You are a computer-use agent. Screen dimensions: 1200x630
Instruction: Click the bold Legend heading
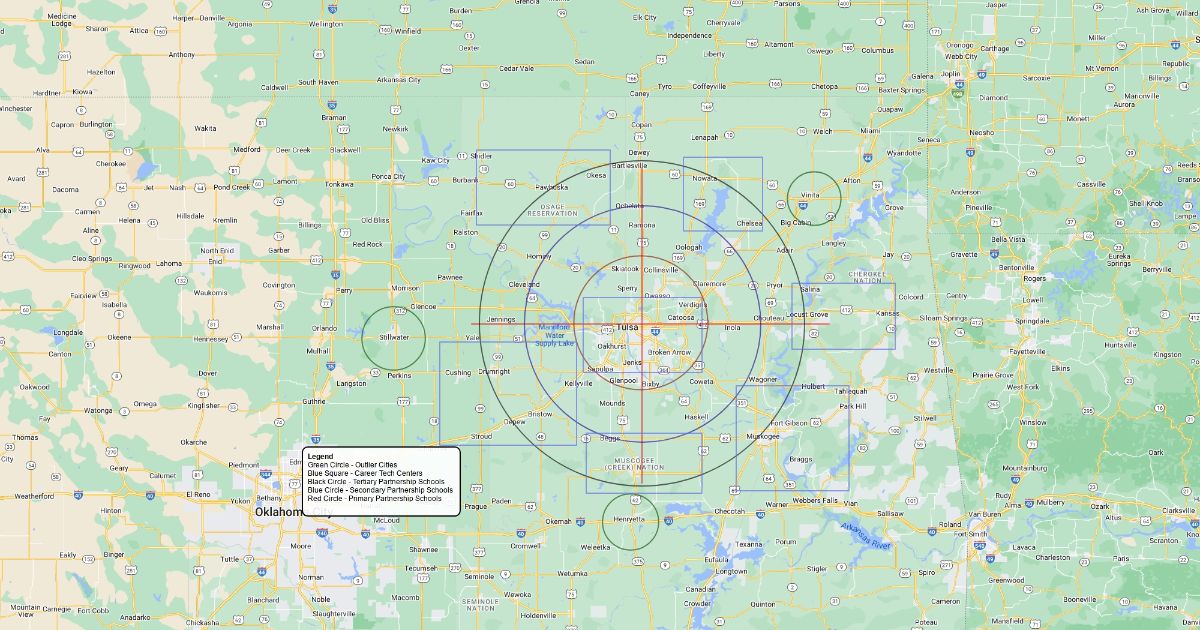pos(321,456)
